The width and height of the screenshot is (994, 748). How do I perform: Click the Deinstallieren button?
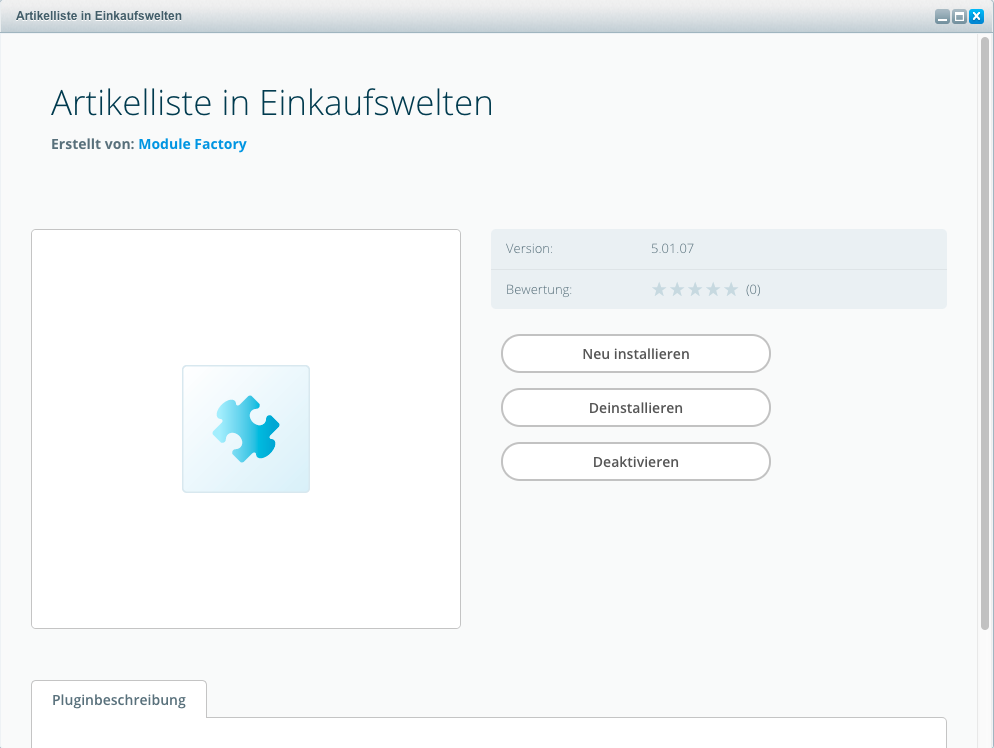tap(636, 408)
